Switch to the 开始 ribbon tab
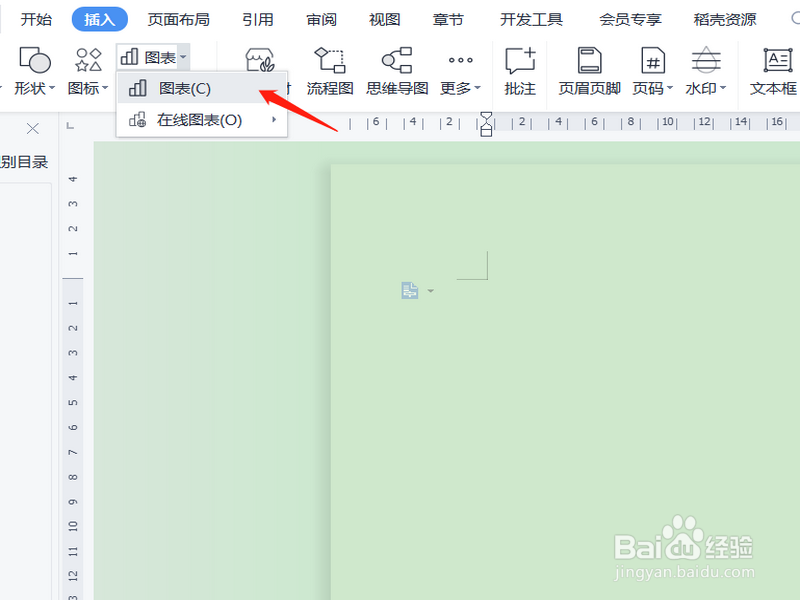Image resolution: width=800 pixels, height=600 pixels. (x=35, y=18)
